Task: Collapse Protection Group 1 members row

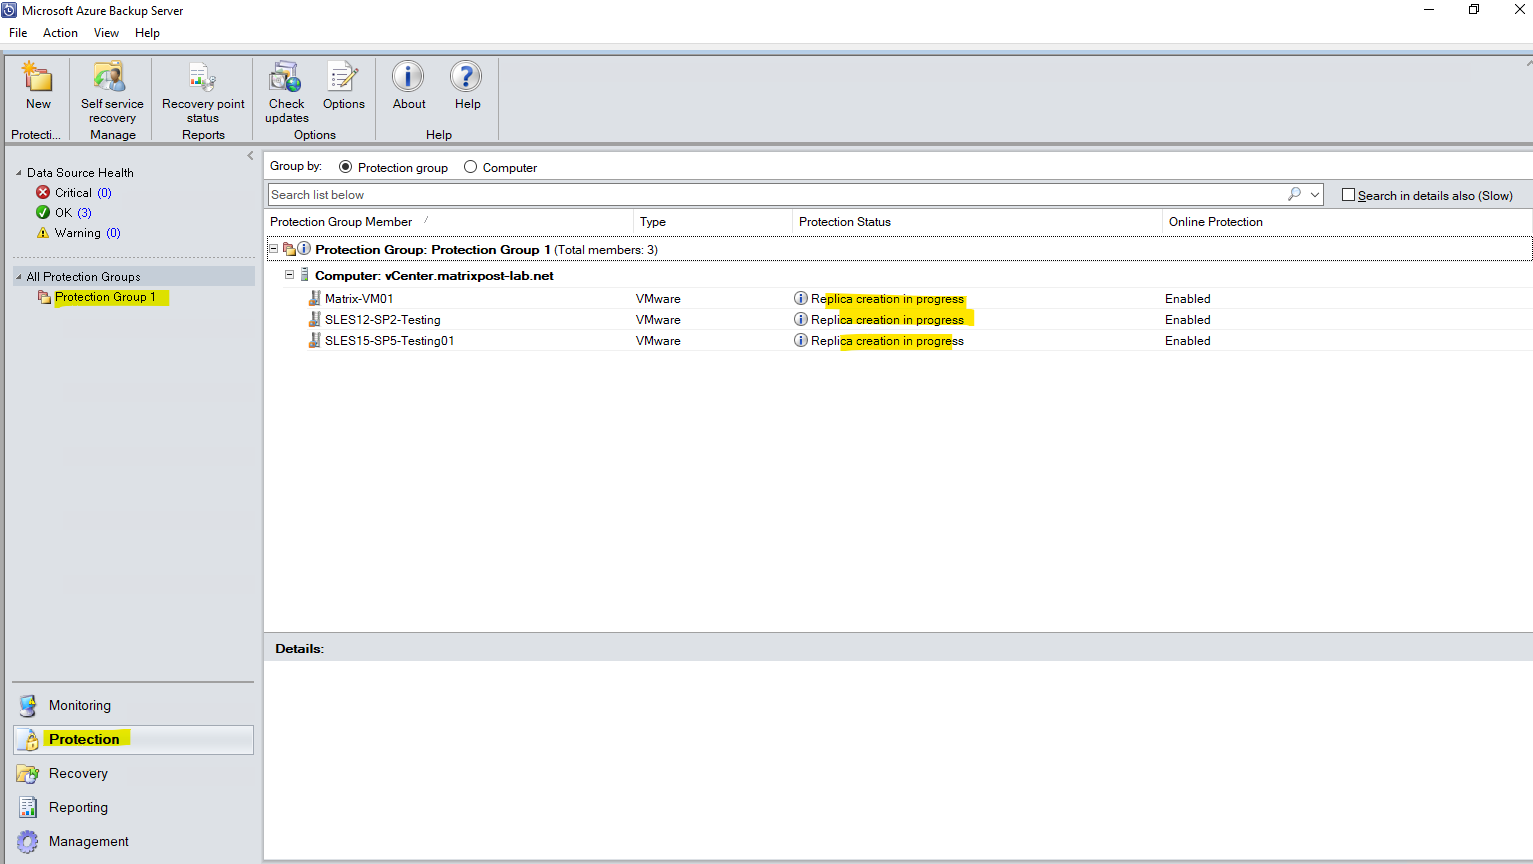Action: tap(273, 248)
